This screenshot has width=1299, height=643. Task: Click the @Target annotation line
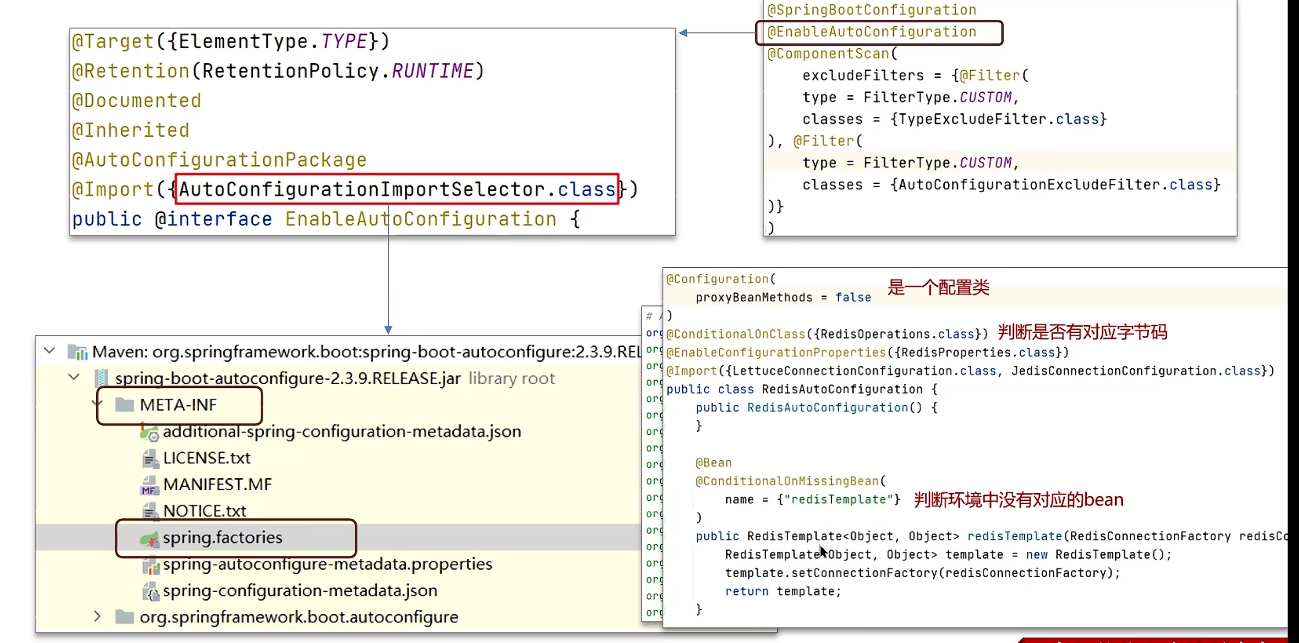[231, 42]
